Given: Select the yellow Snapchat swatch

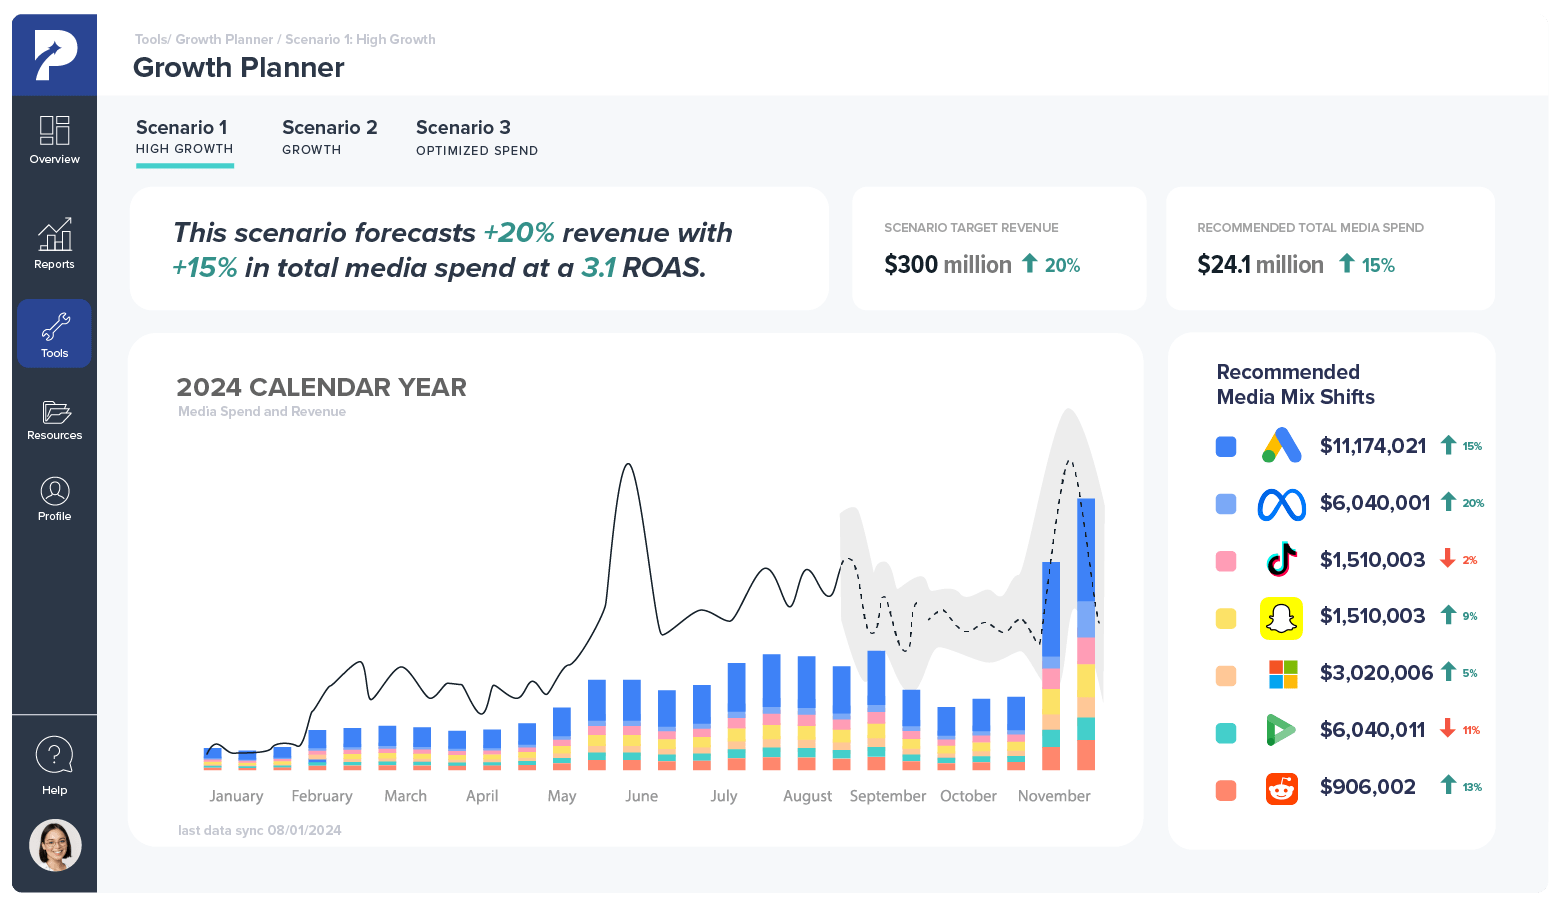Looking at the screenshot, I should (x=1226, y=618).
